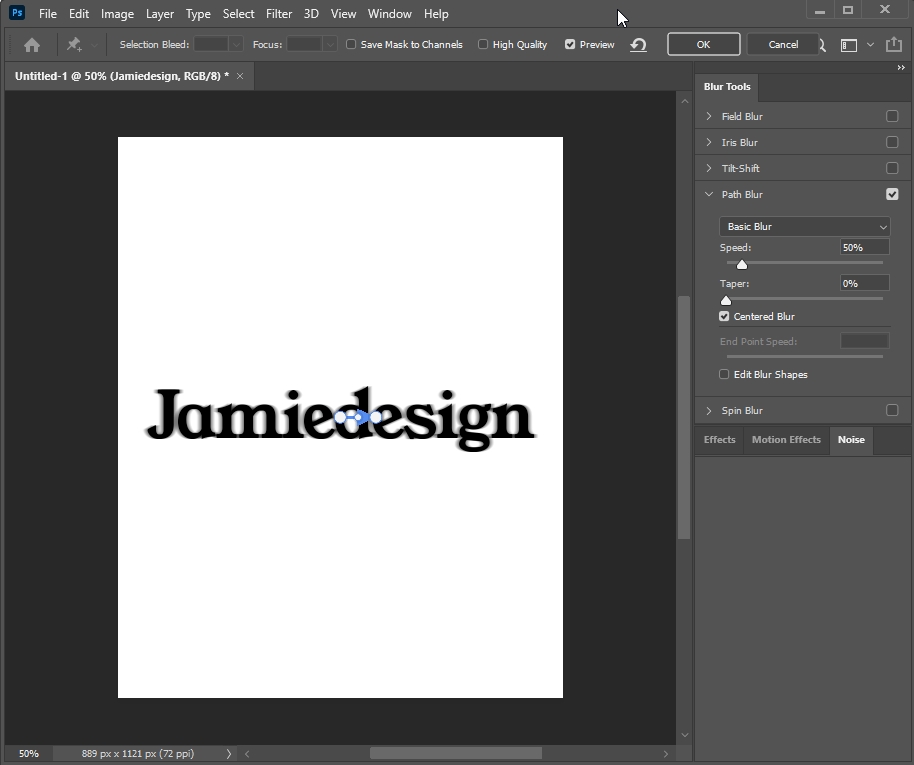
Task: Close the Untitled-1 document tab
Action: (240, 76)
